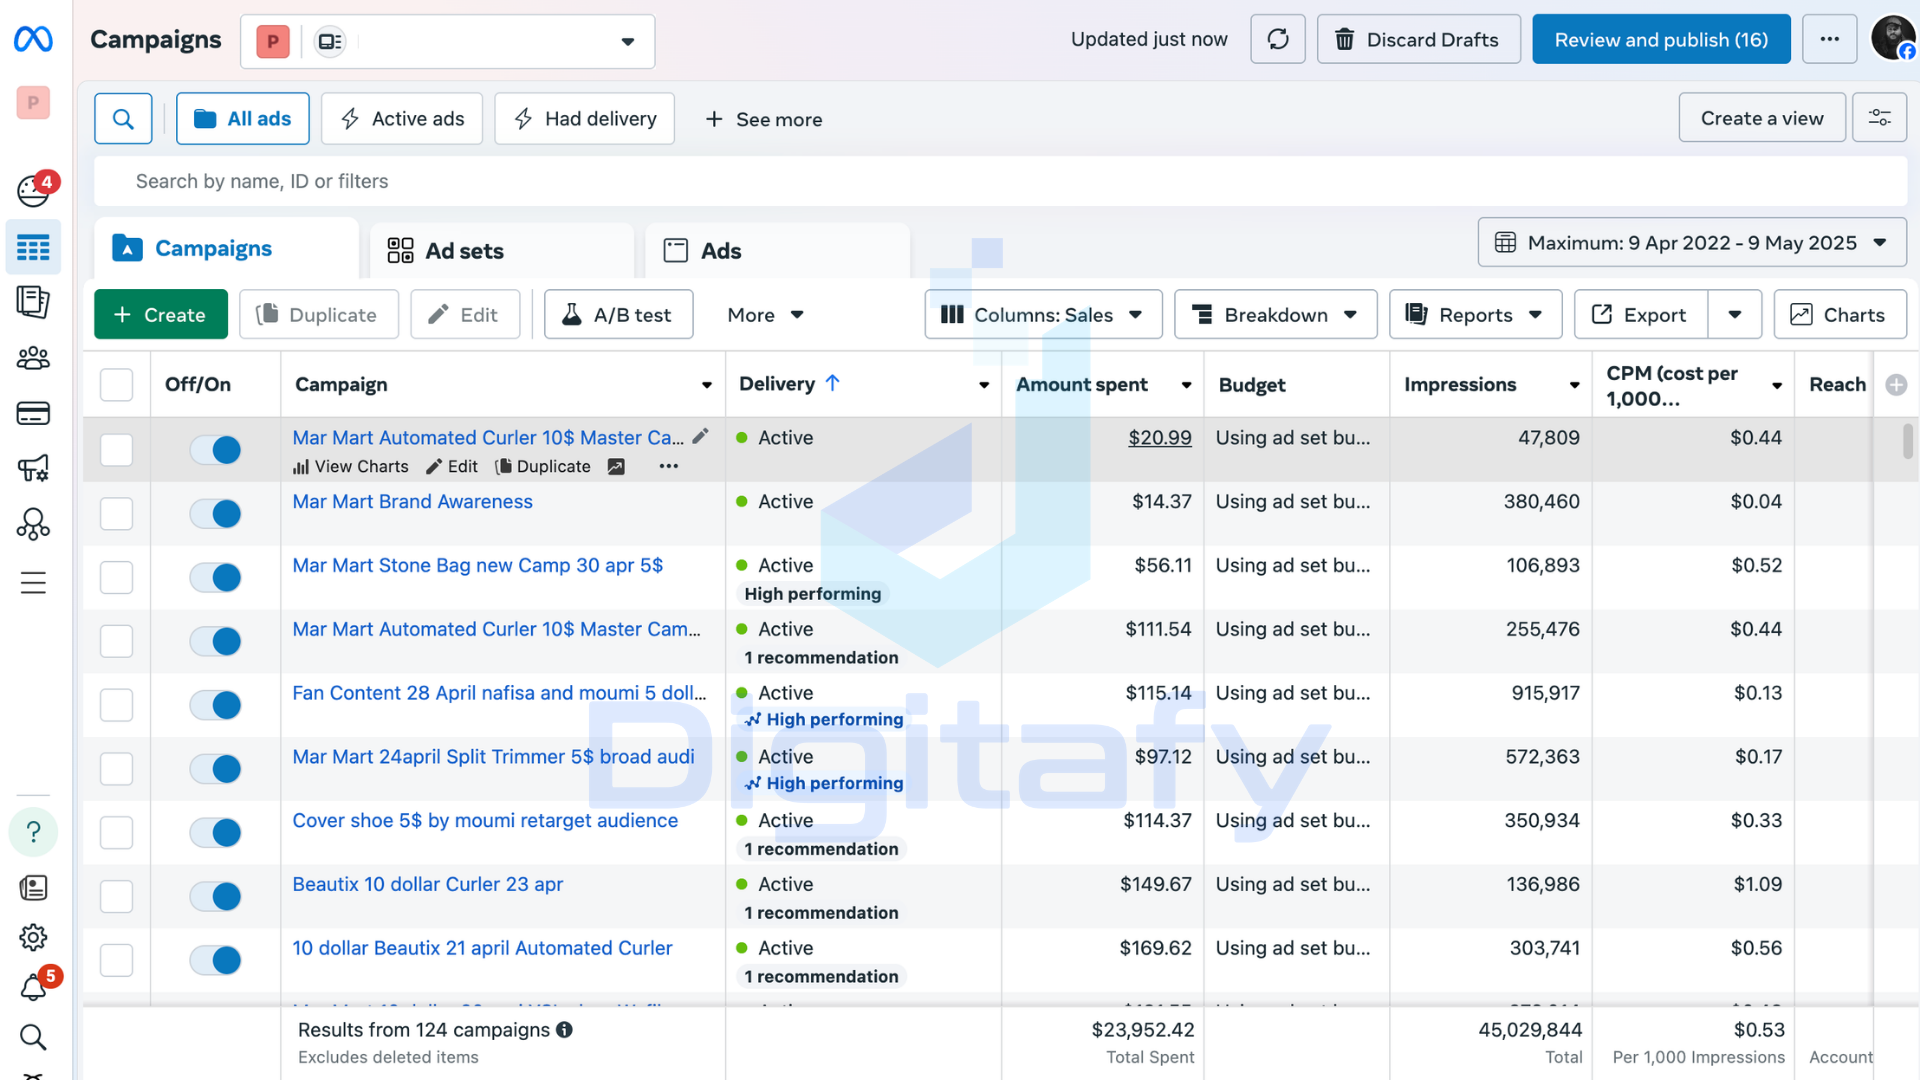Image resolution: width=1920 pixels, height=1080 pixels.
Task: Open the Breakdown dropdown
Action: point(1276,315)
